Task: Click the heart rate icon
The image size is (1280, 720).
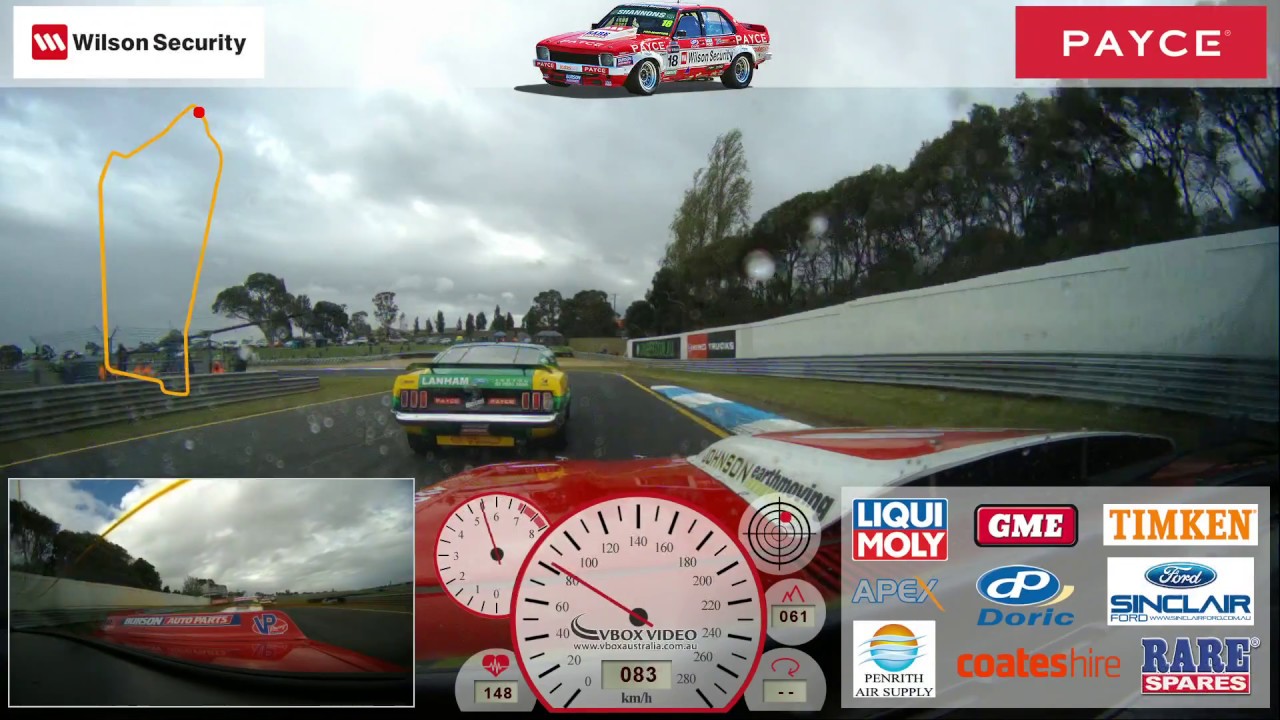Action: click(x=496, y=665)
